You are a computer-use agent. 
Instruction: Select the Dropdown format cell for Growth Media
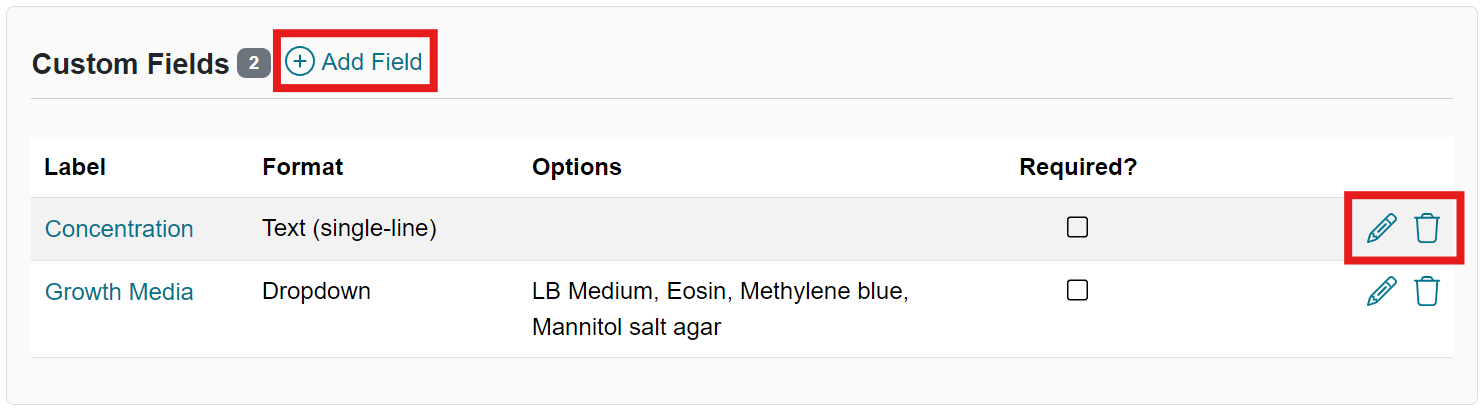coord(316,292)
